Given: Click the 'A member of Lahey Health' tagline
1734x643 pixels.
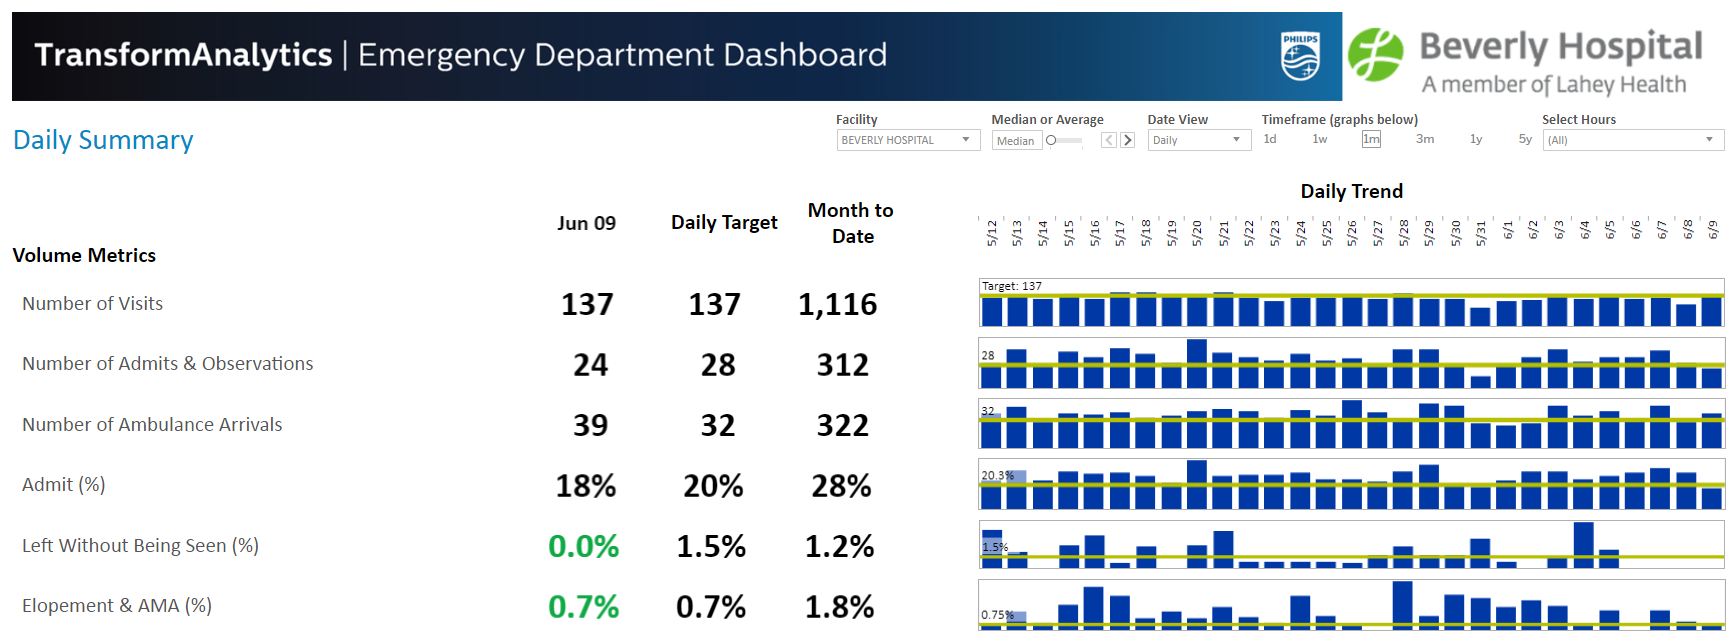Looking at the screenshot, I should [1554, 85].
